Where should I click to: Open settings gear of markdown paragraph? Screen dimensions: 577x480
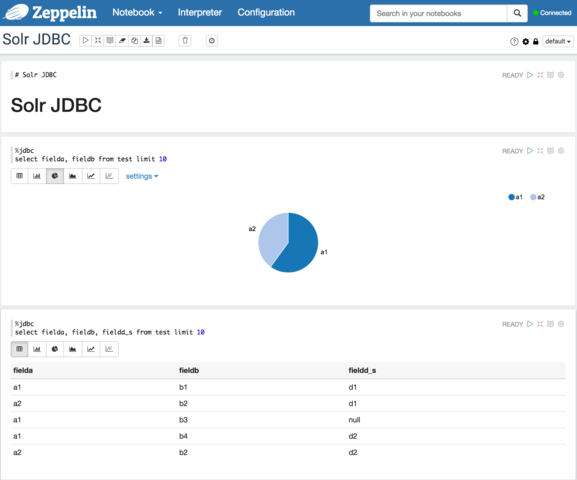561,75
